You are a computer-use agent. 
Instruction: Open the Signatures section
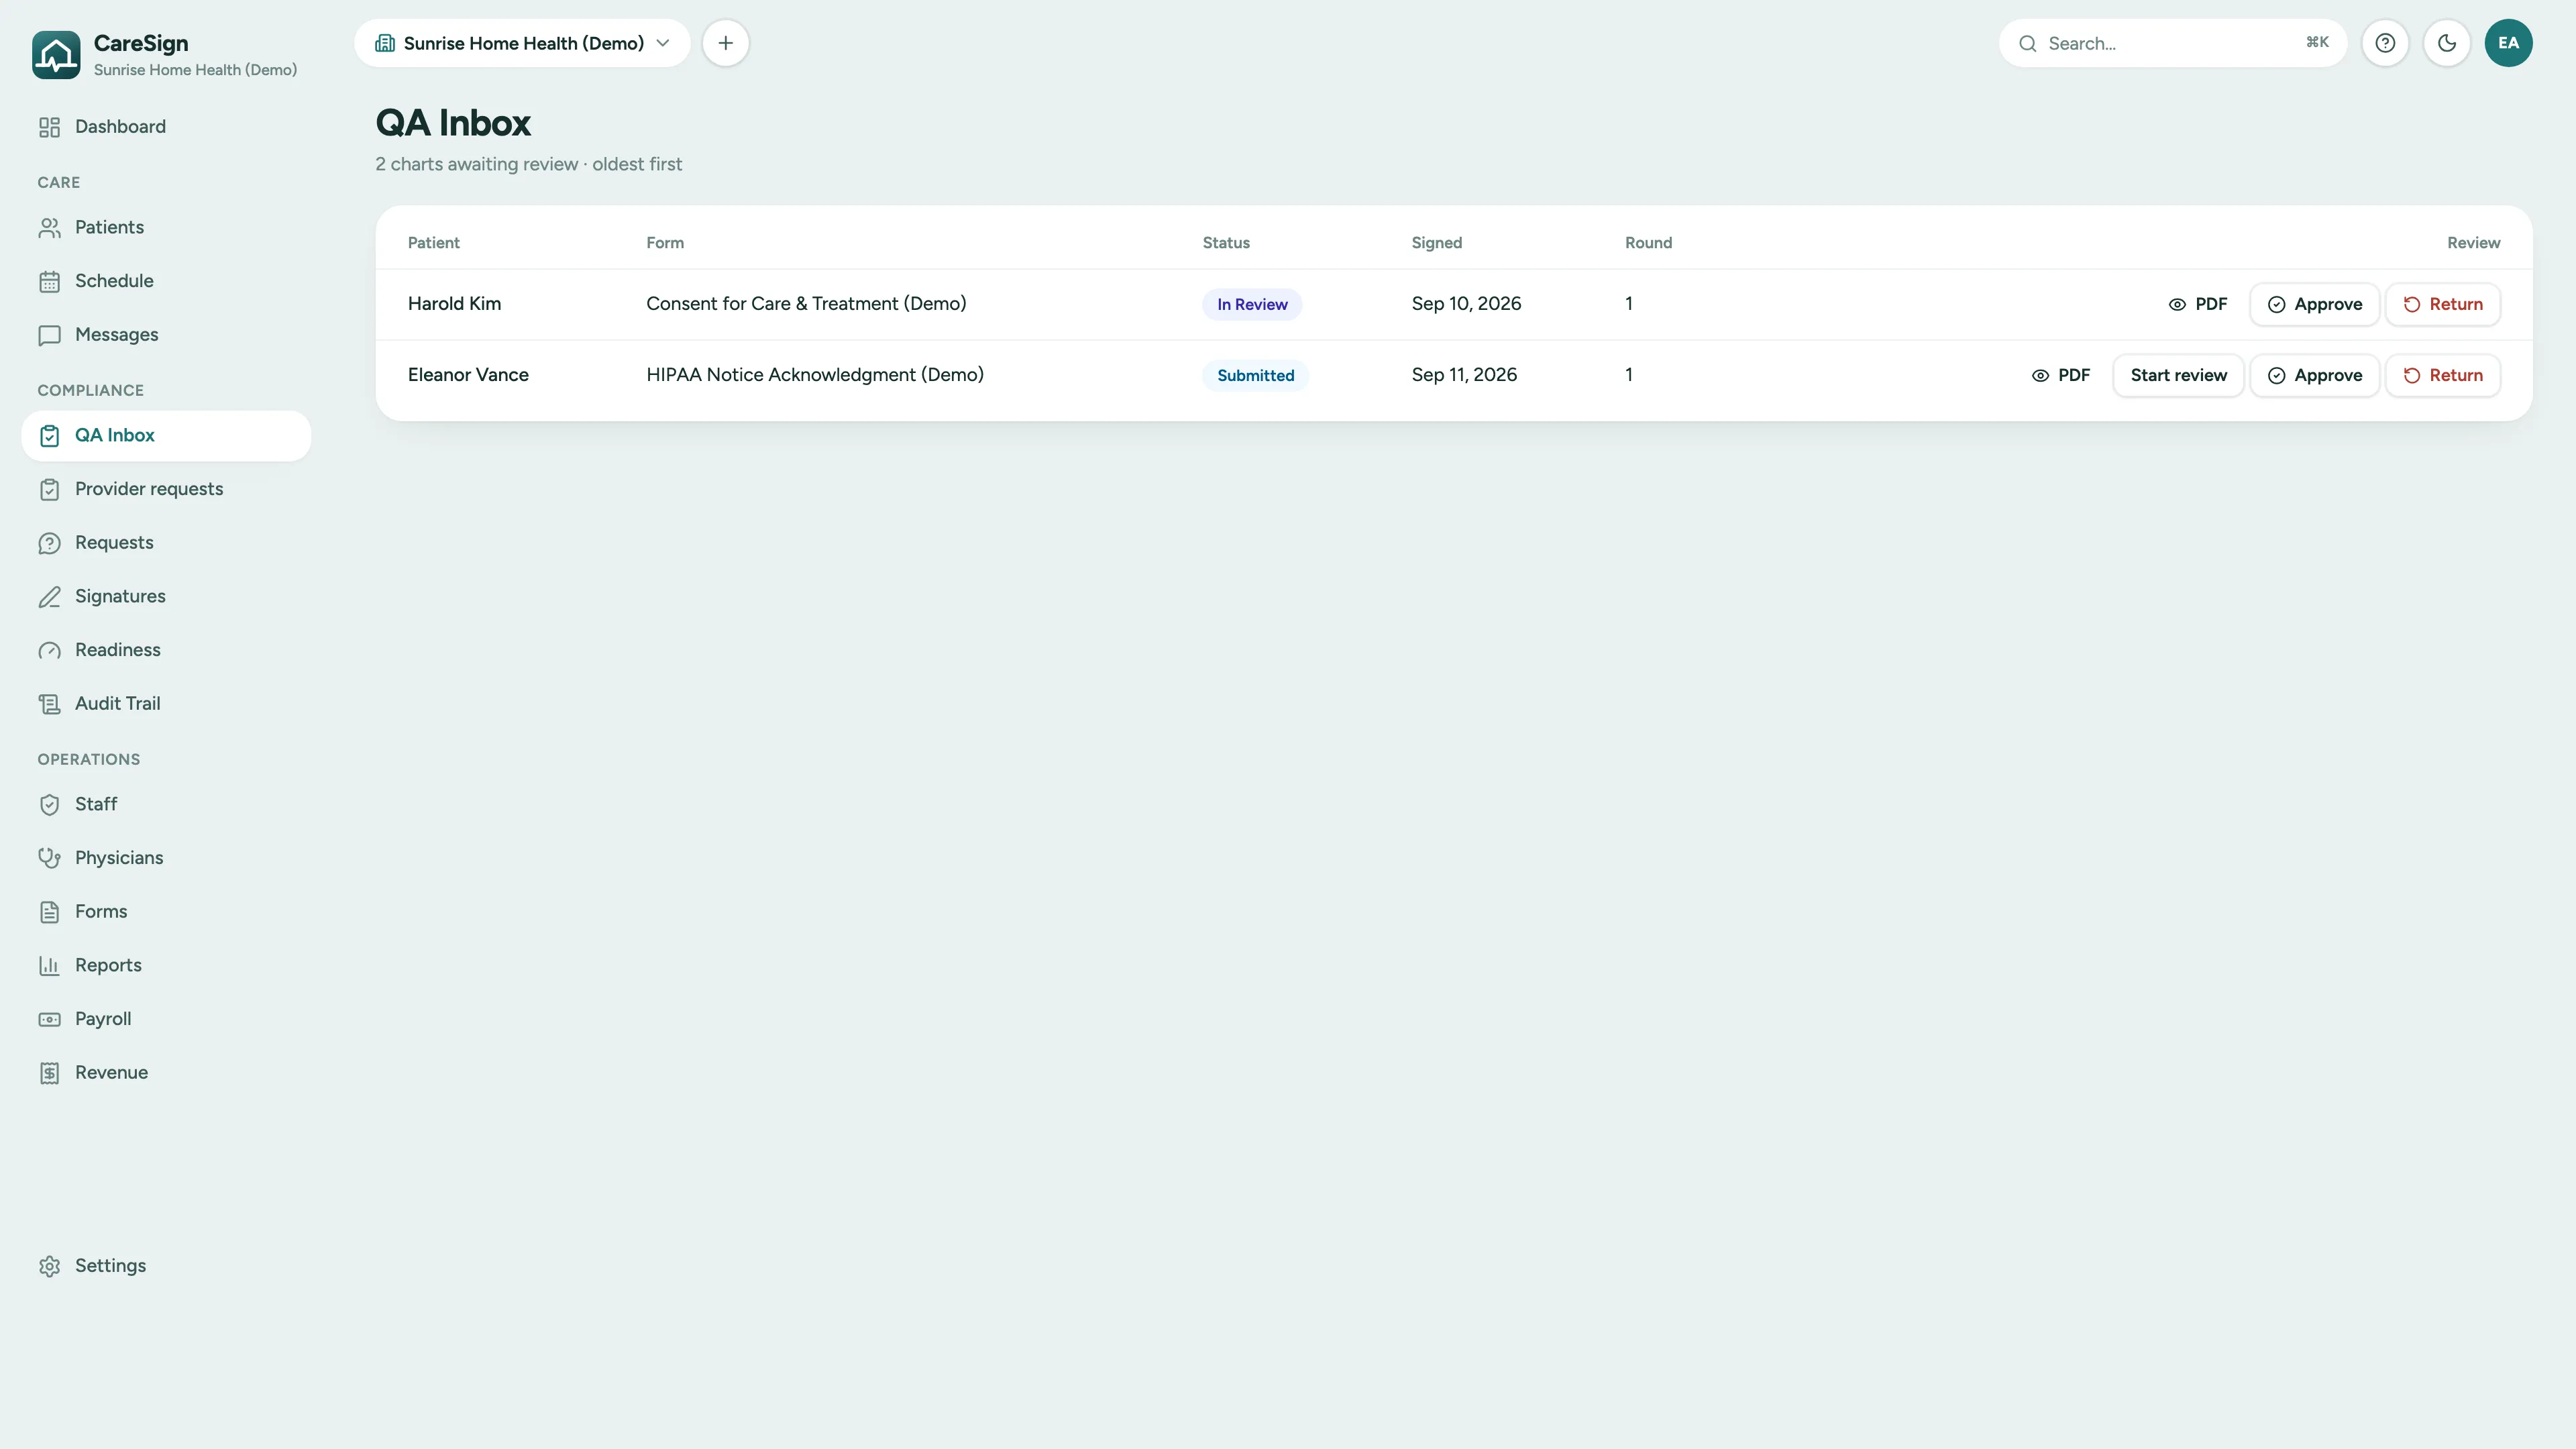(x=166, y=596)
